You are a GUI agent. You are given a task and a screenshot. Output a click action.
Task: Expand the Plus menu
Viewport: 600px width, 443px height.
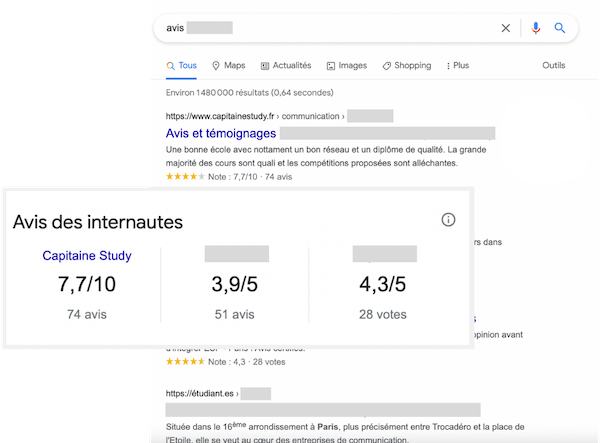pos(458,65)
